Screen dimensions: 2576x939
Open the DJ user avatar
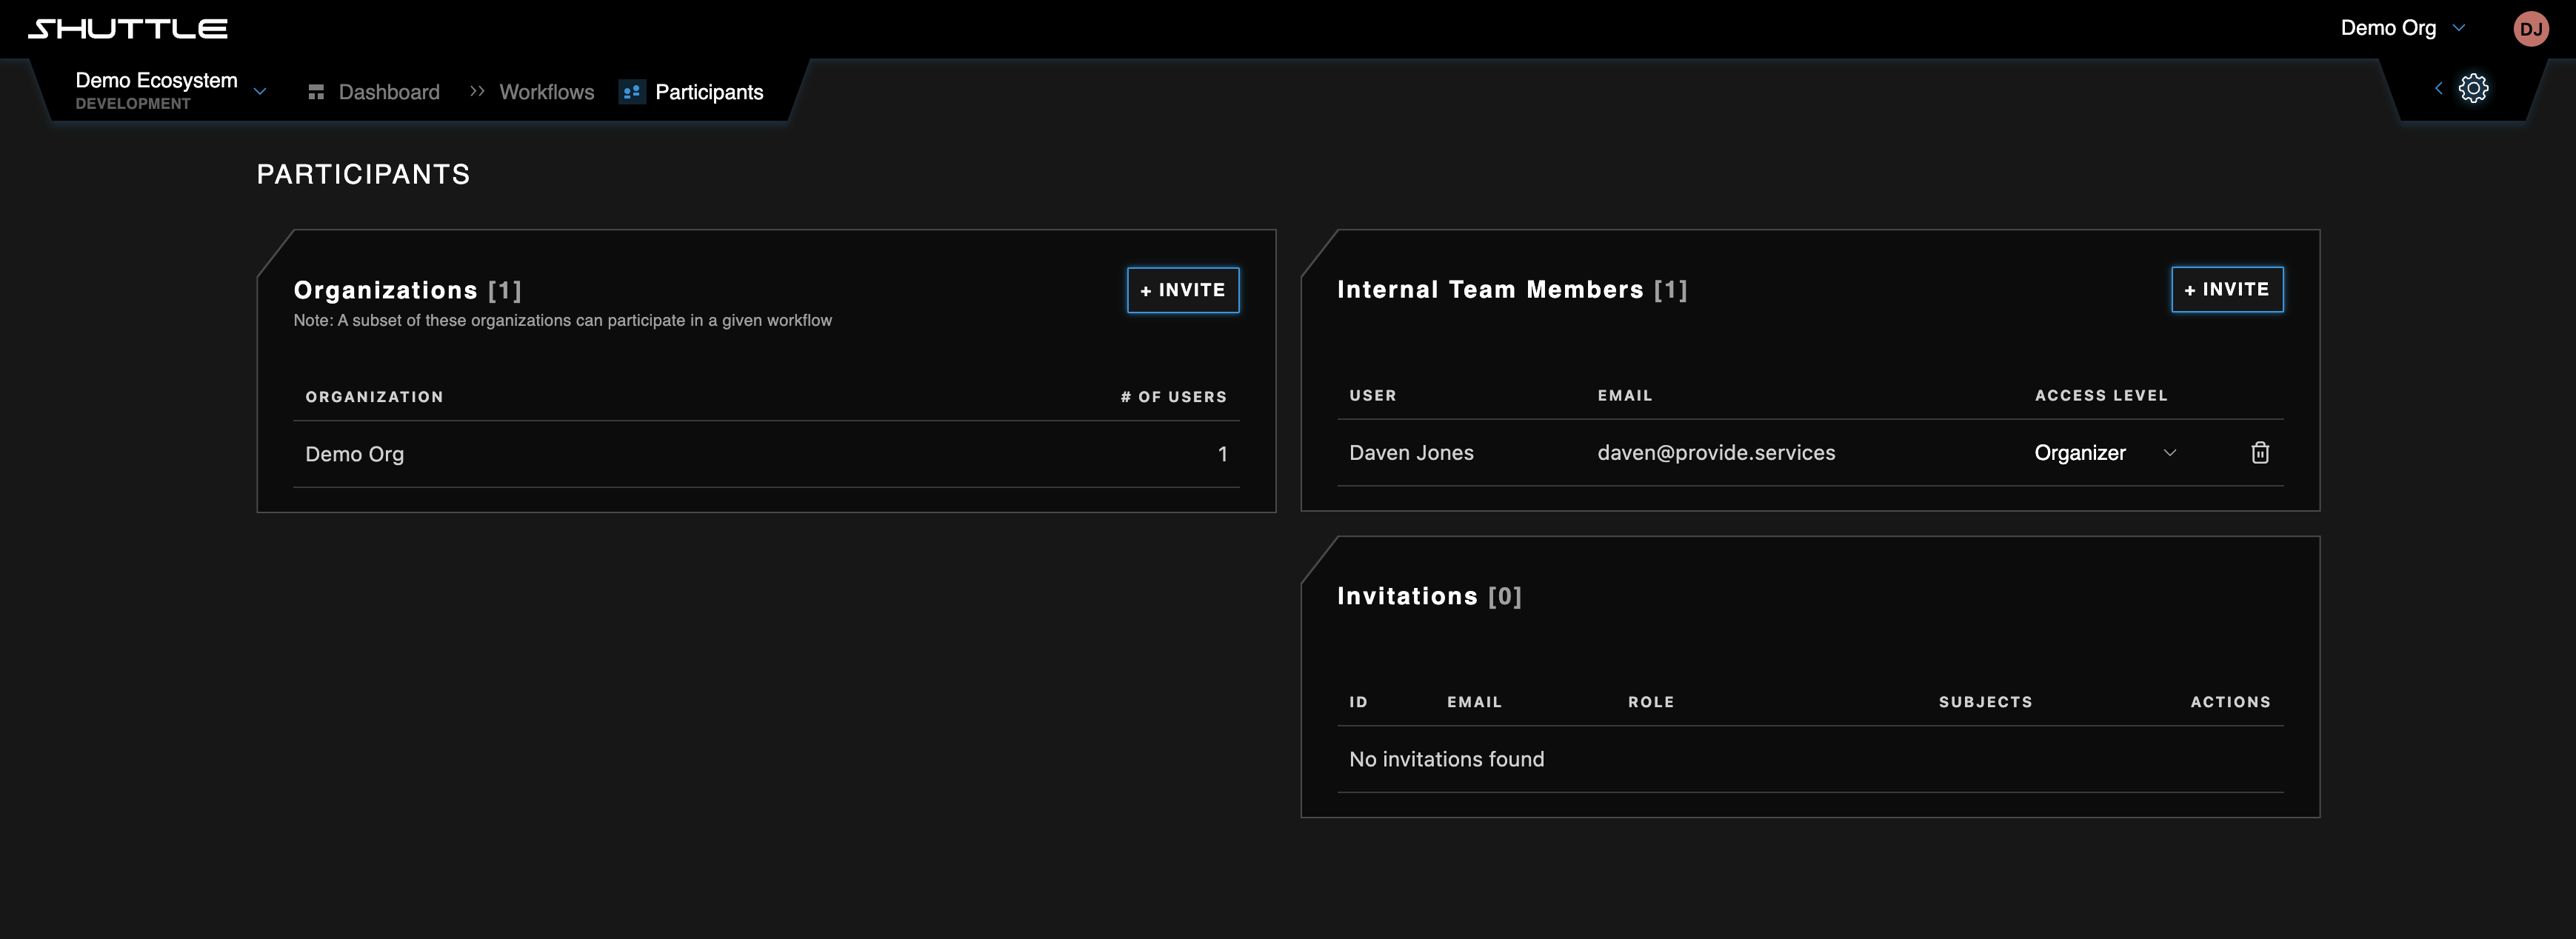point(2530,28)
